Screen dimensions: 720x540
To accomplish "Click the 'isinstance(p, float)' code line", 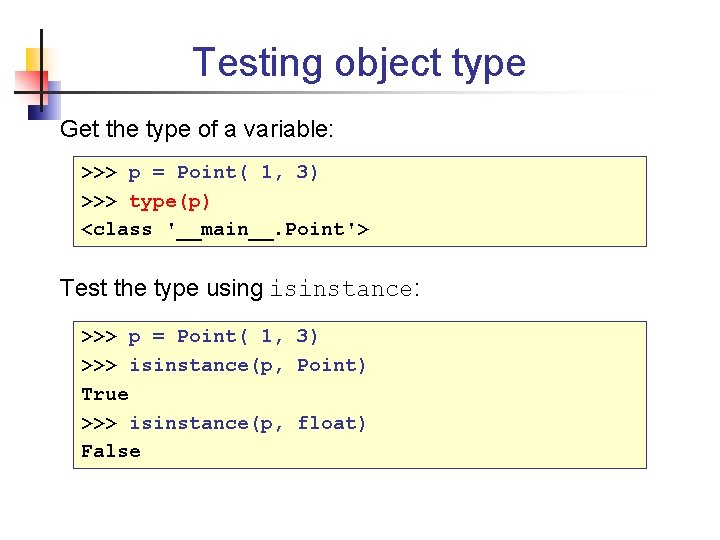I will [248, 423].
